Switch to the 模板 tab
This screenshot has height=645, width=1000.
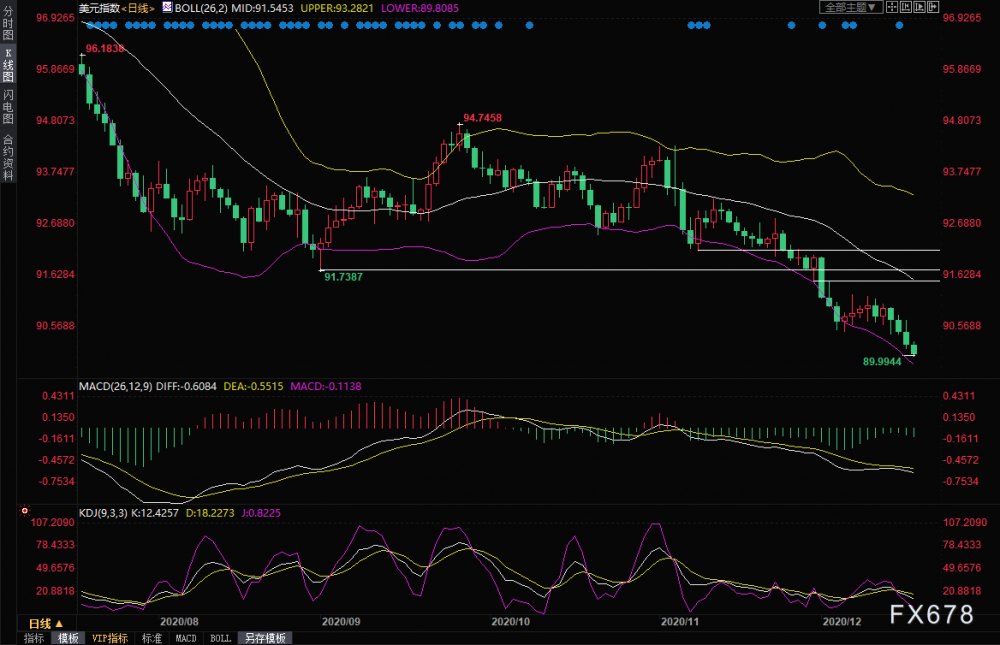(68, 638)
